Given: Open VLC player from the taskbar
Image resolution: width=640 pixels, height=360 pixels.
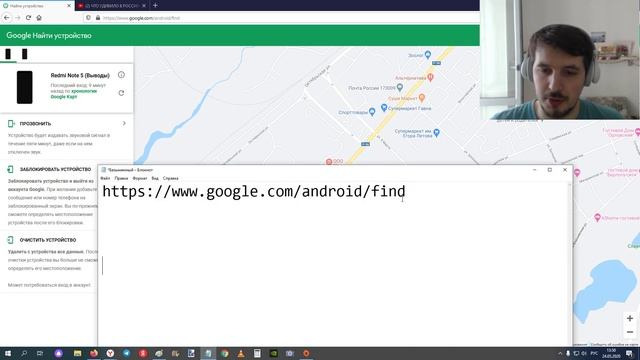Looking at the screenshot, I should (x=241, y=353).
